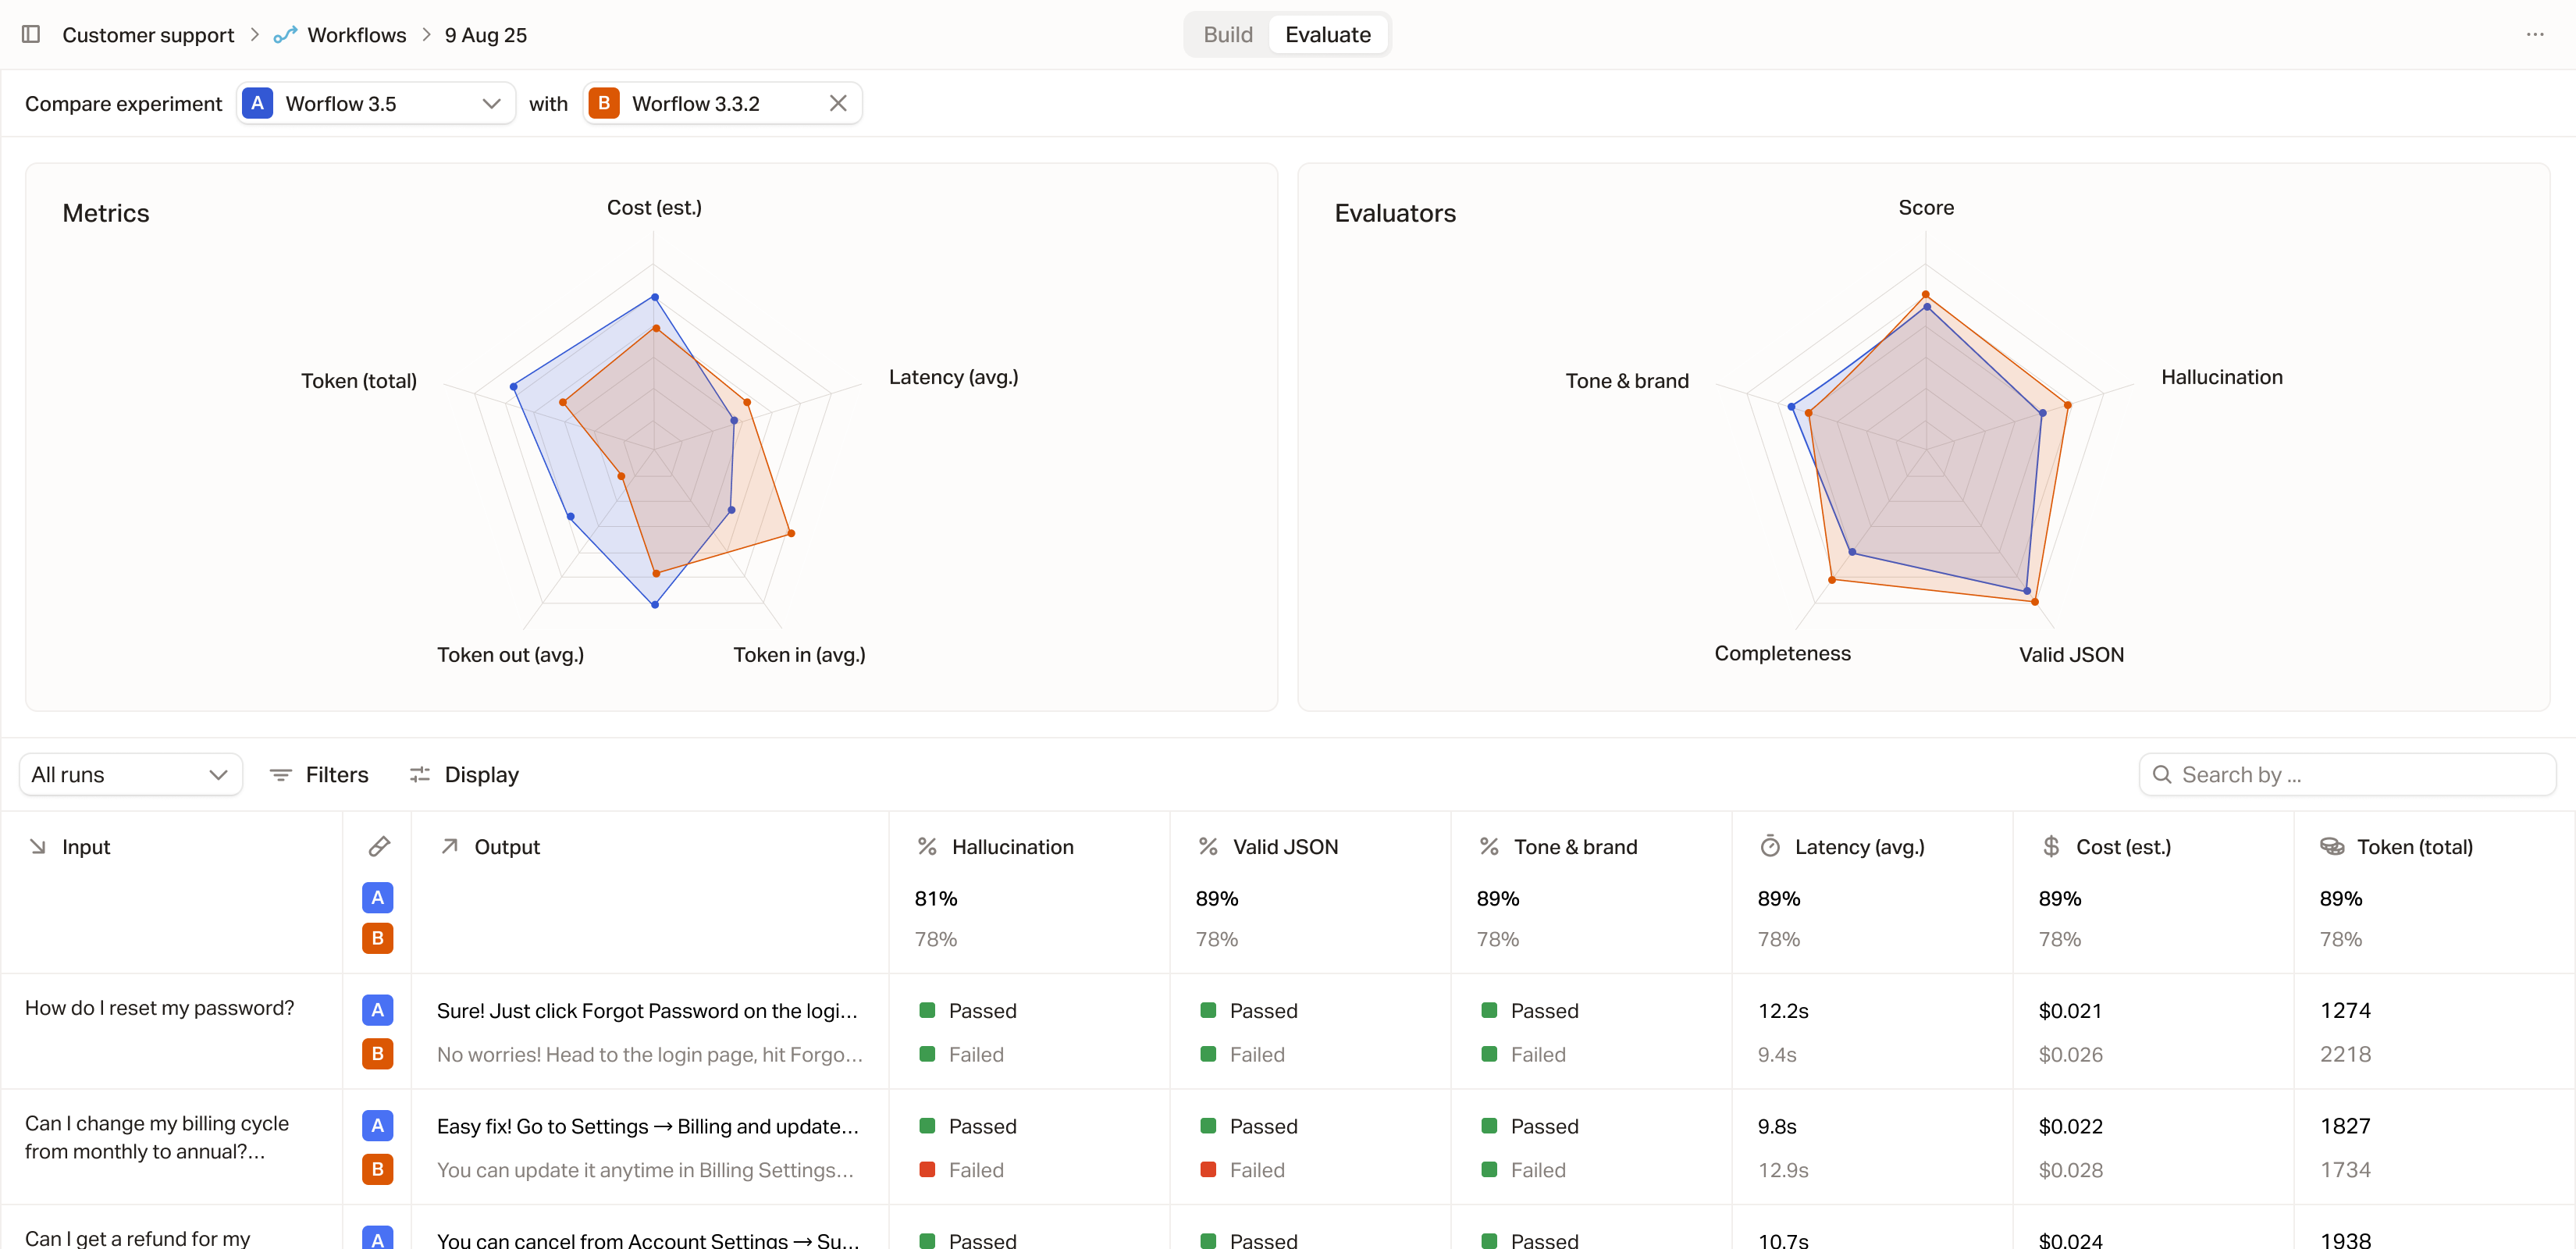
Task: Select the password reset input row
Action: click(x=160, y=1007)
